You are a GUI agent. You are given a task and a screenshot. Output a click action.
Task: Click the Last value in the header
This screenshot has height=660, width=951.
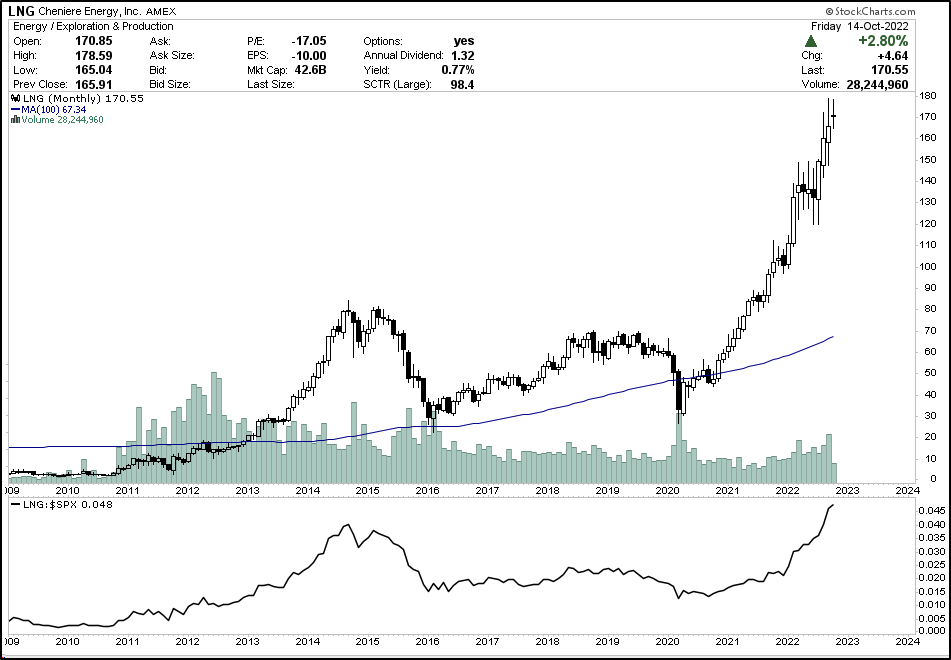click(890, 70)
